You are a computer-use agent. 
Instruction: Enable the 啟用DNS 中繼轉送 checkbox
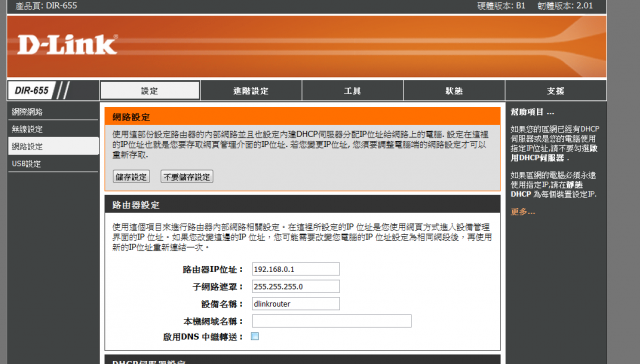point(255,336)
